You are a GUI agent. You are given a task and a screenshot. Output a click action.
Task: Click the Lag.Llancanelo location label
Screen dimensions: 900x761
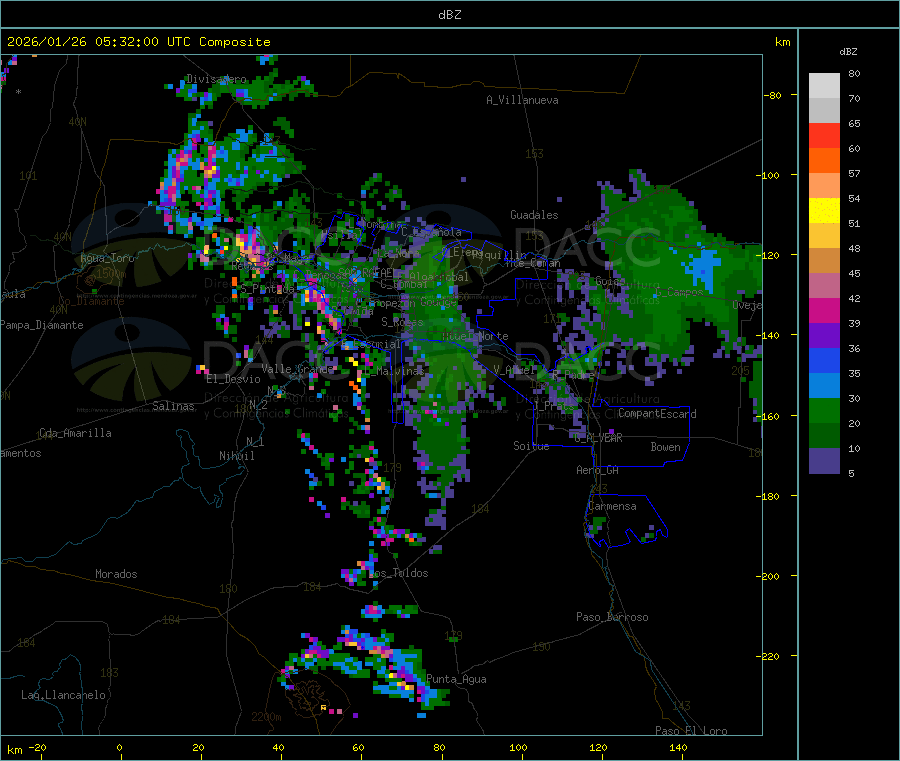tap(64, 695)
